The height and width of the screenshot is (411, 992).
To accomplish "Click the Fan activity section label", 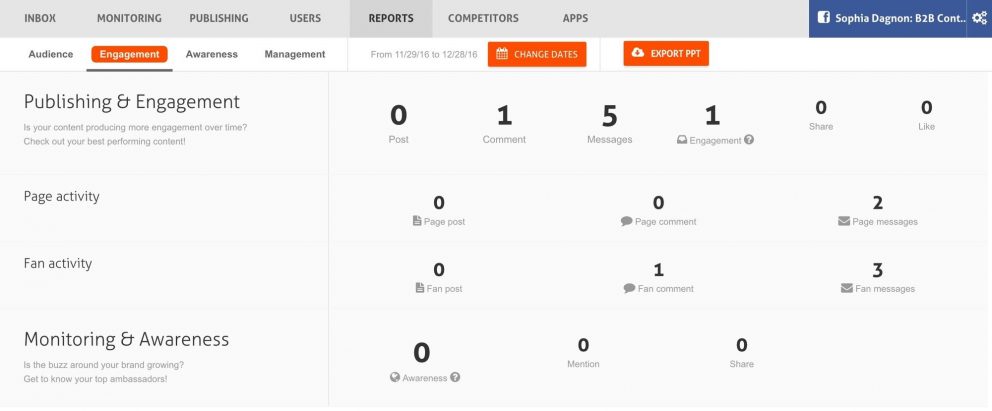I will [x=58, y=263].
